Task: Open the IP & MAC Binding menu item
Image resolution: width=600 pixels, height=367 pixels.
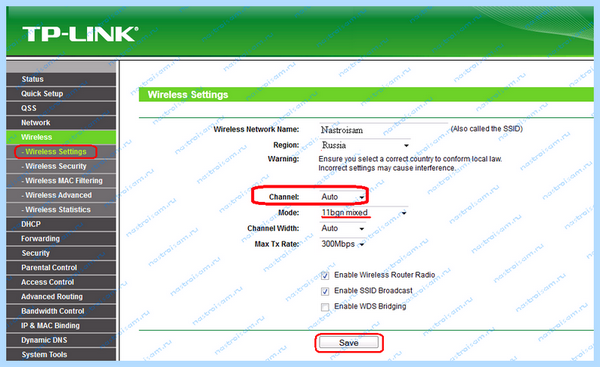Action: tap(61, 326)
